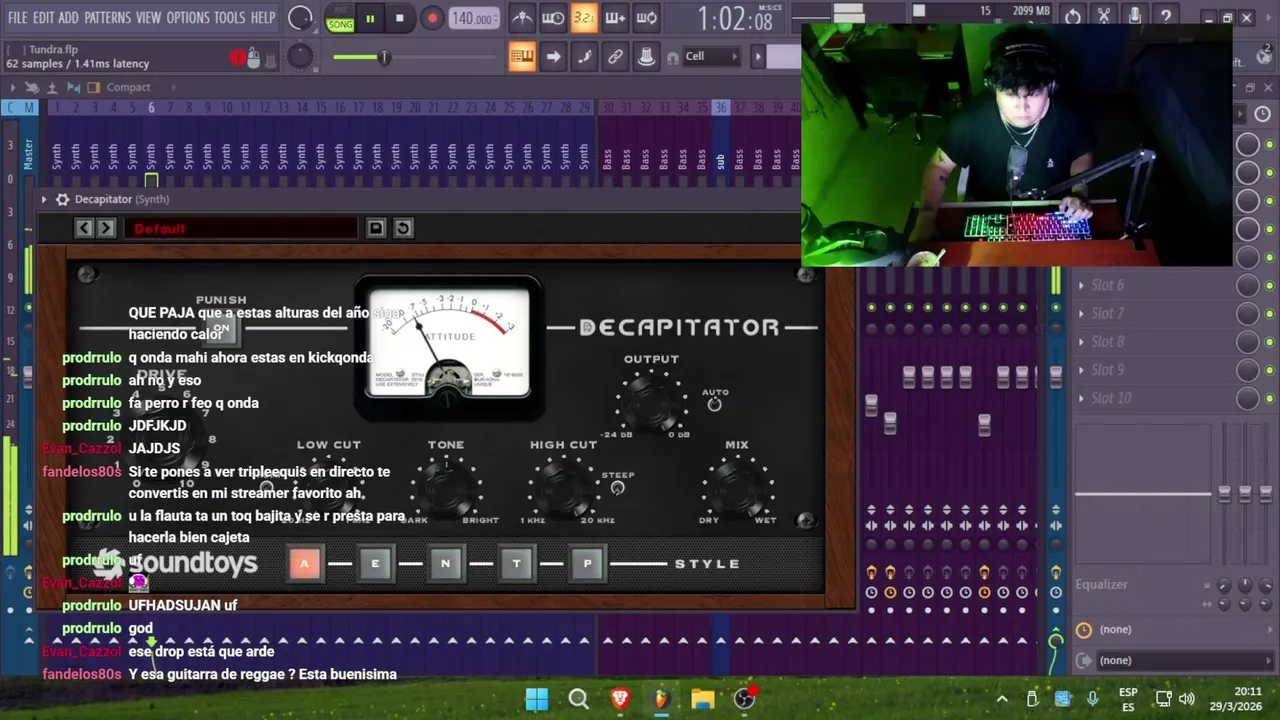
Task: Open Windows taskbar search
Action: pos(578,699)
